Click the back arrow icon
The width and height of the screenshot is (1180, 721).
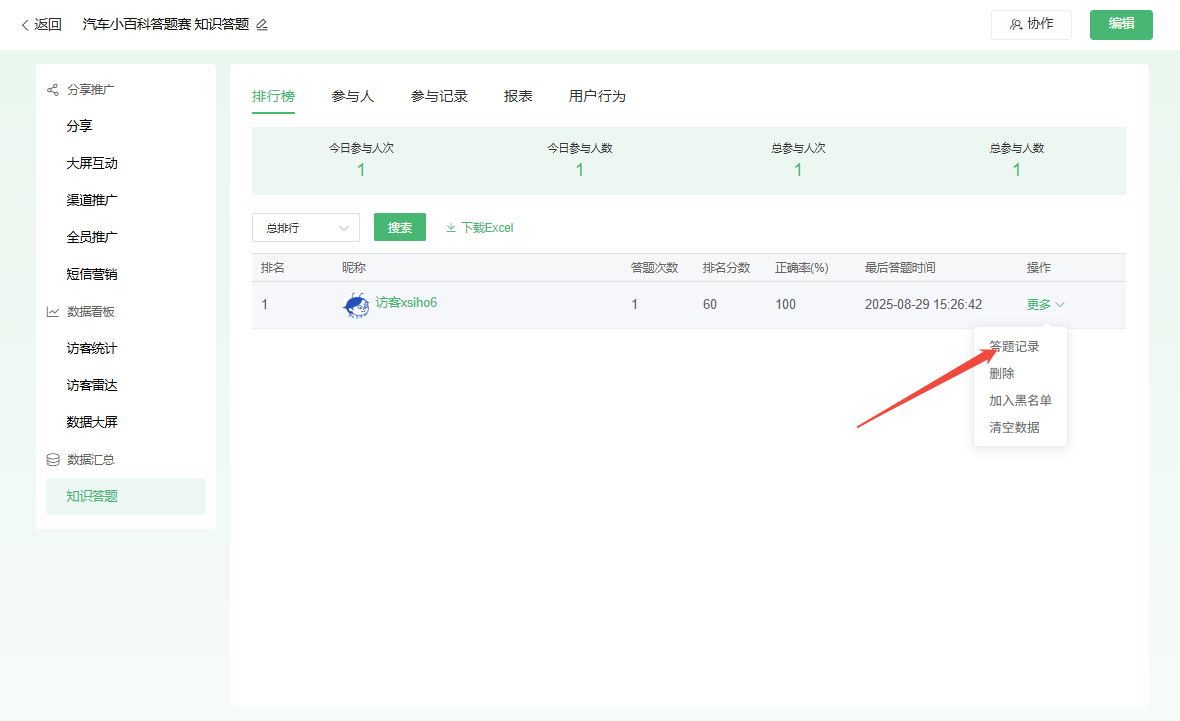pyautogui.click(x=25, y=25)
